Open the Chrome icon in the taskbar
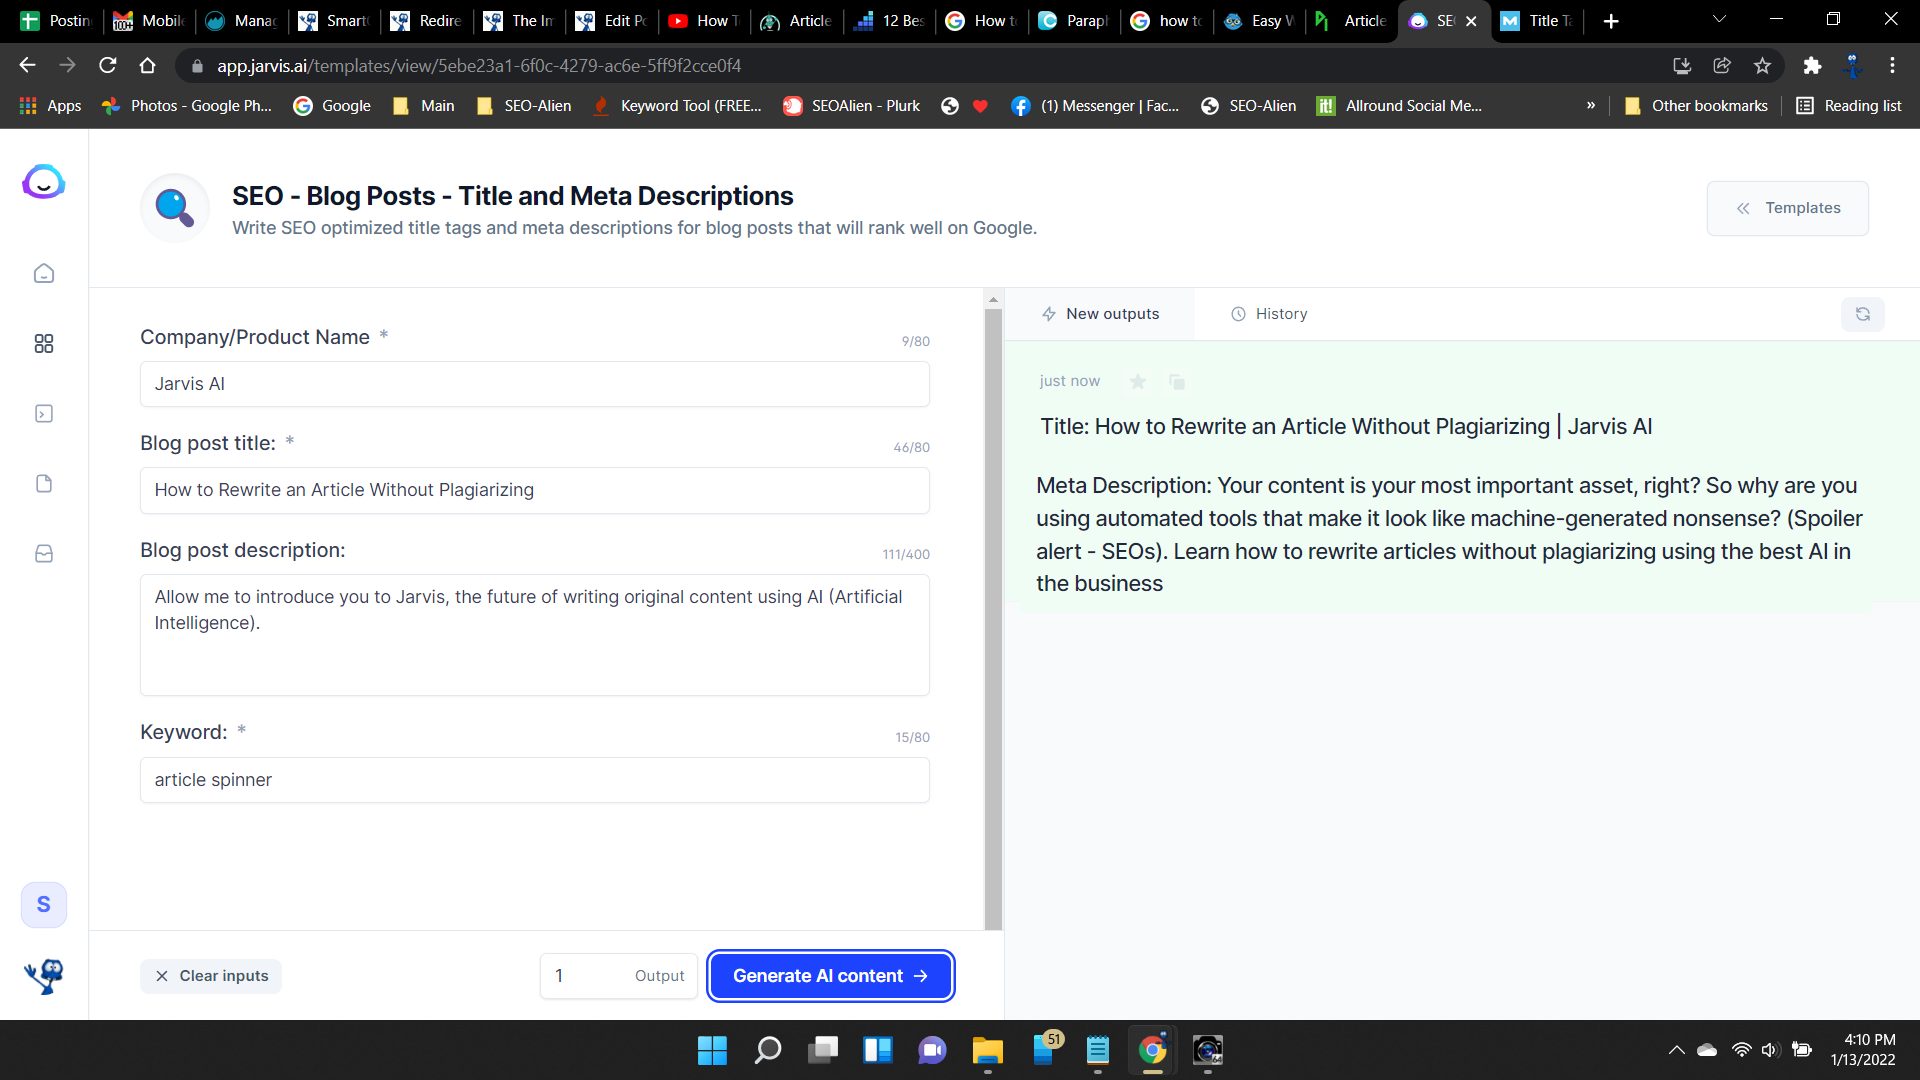 [x=1152, y=1050]
